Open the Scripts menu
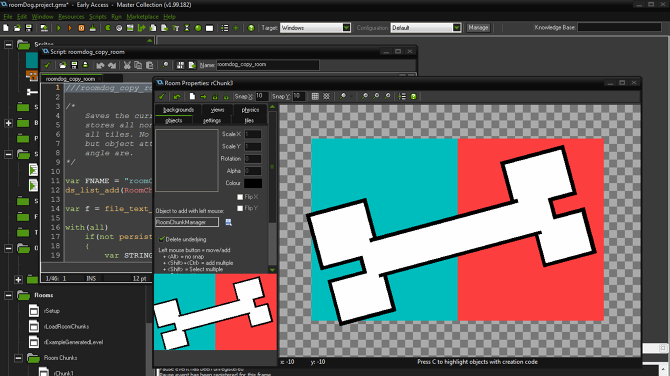The image size is (670, 376). (x=97, y=17)
